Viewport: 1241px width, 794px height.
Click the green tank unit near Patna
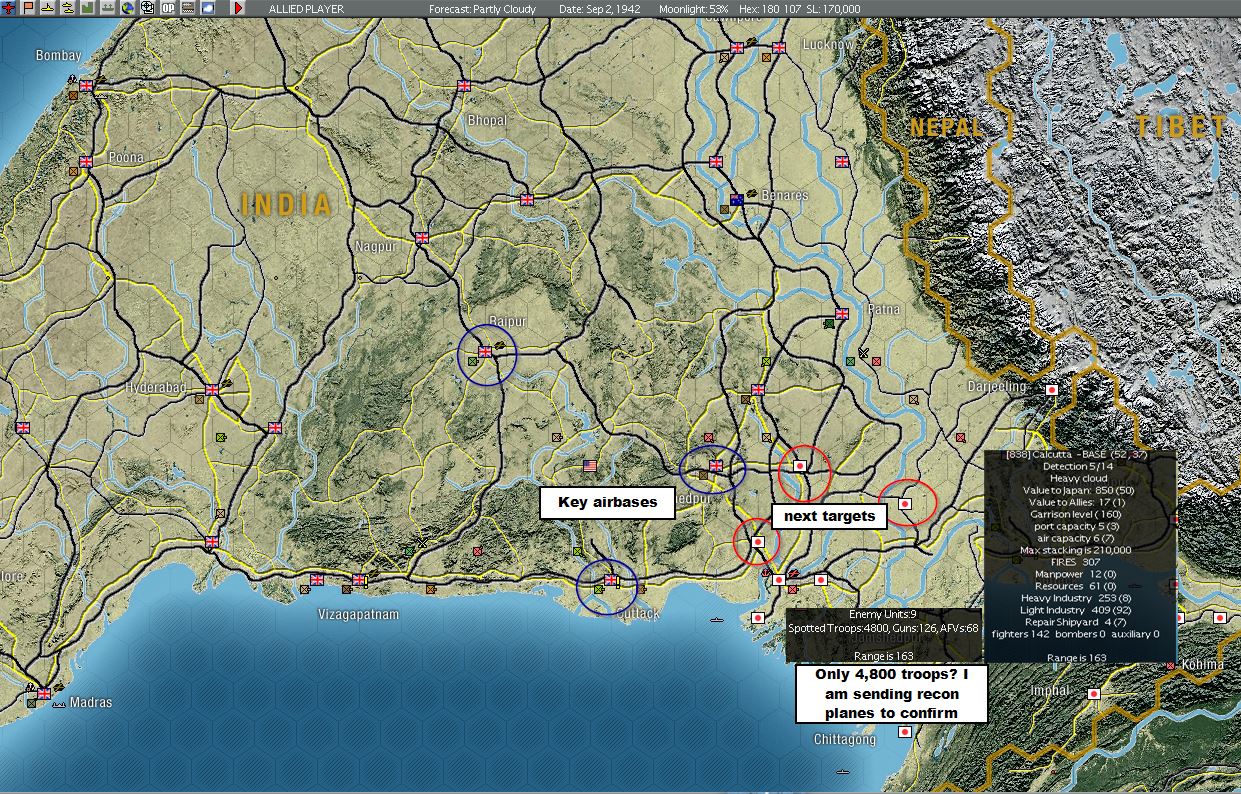pyautogui.click(x=829, y=323)
